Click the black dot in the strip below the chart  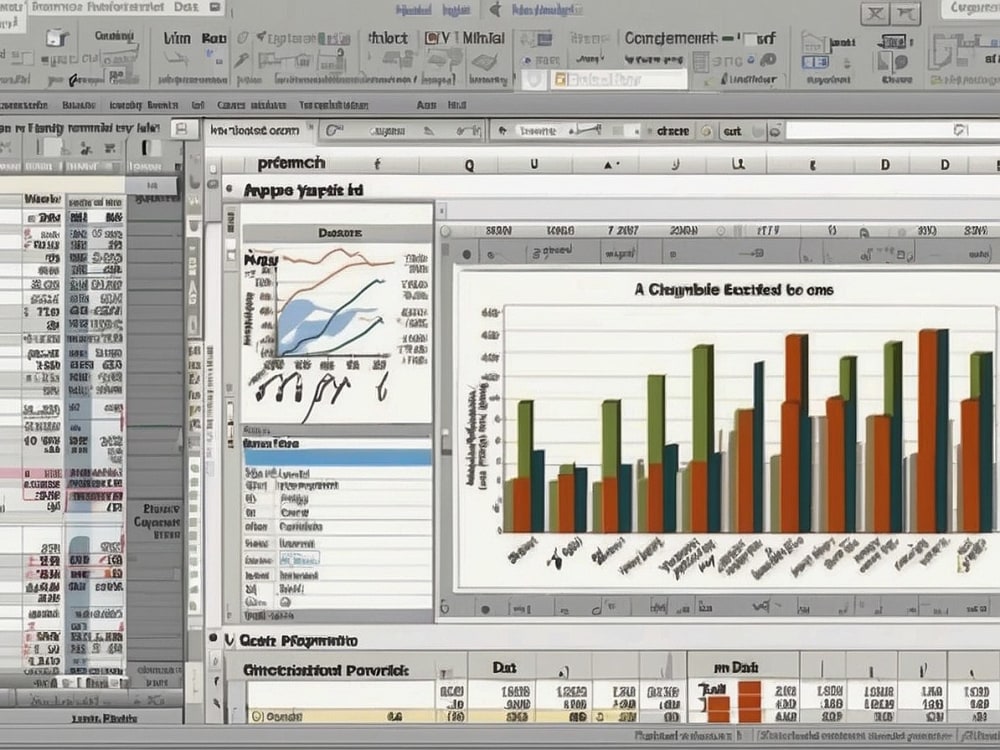click(486, 610)
